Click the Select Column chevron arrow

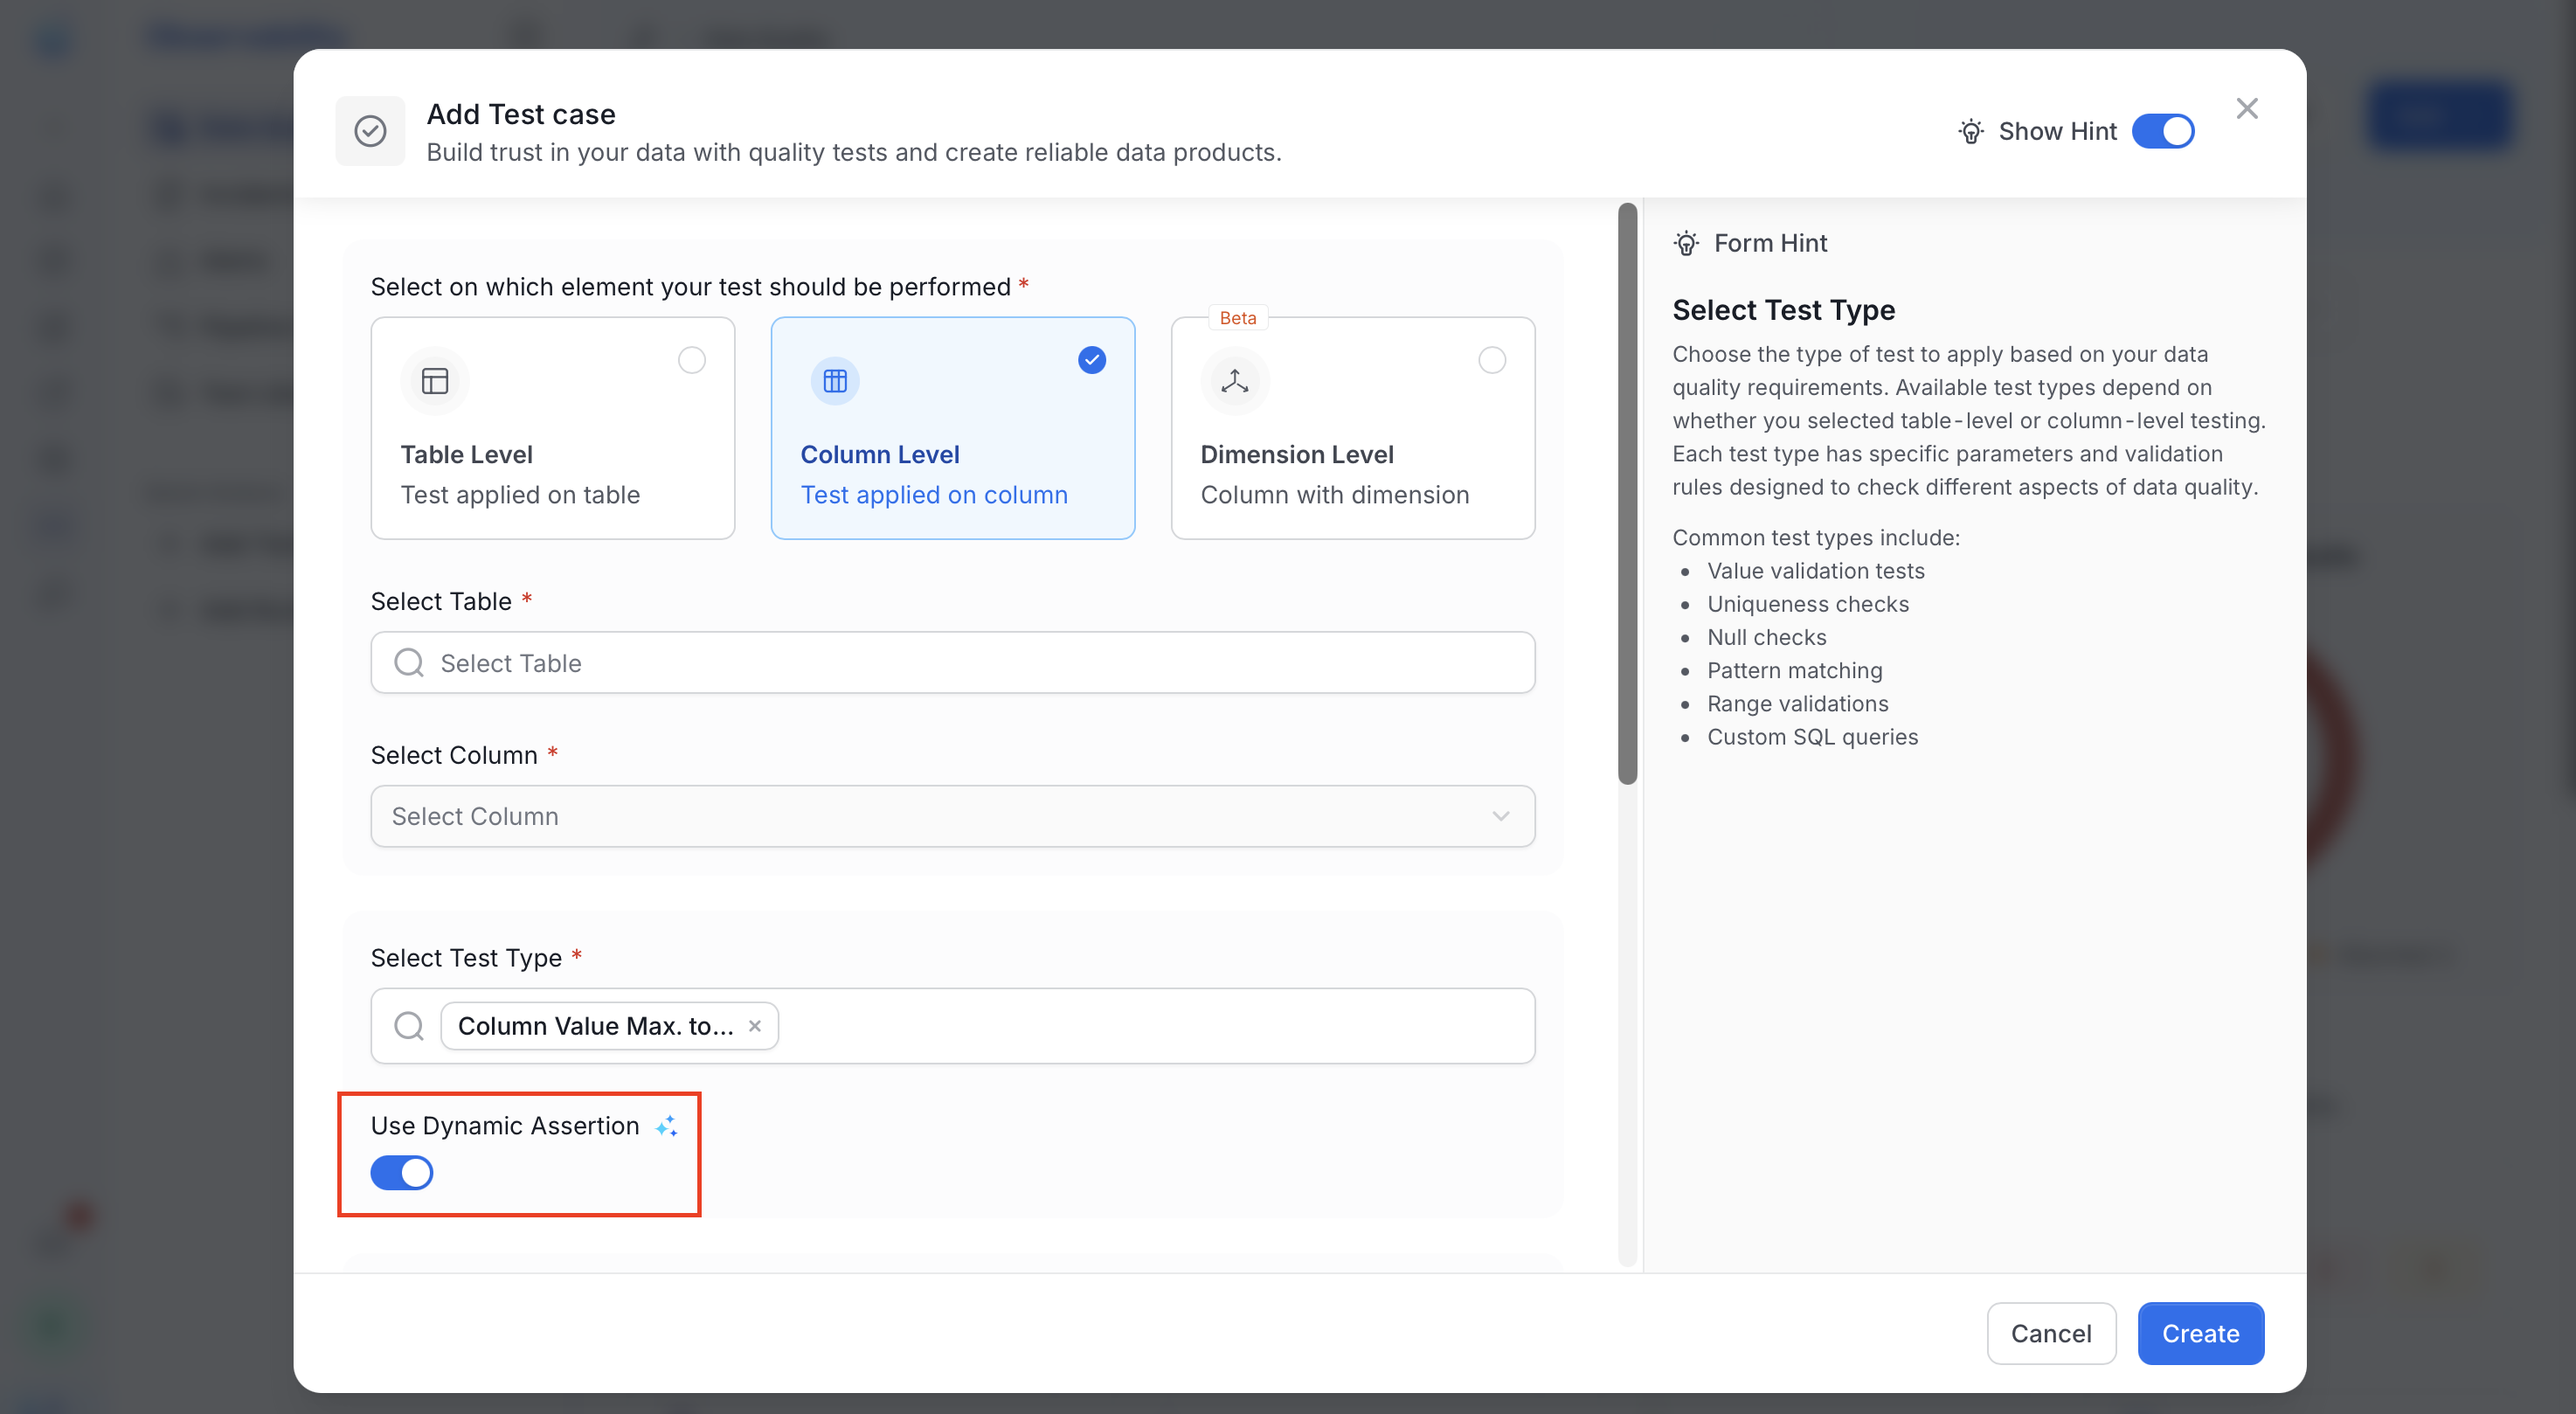(x=1500, y=816)
